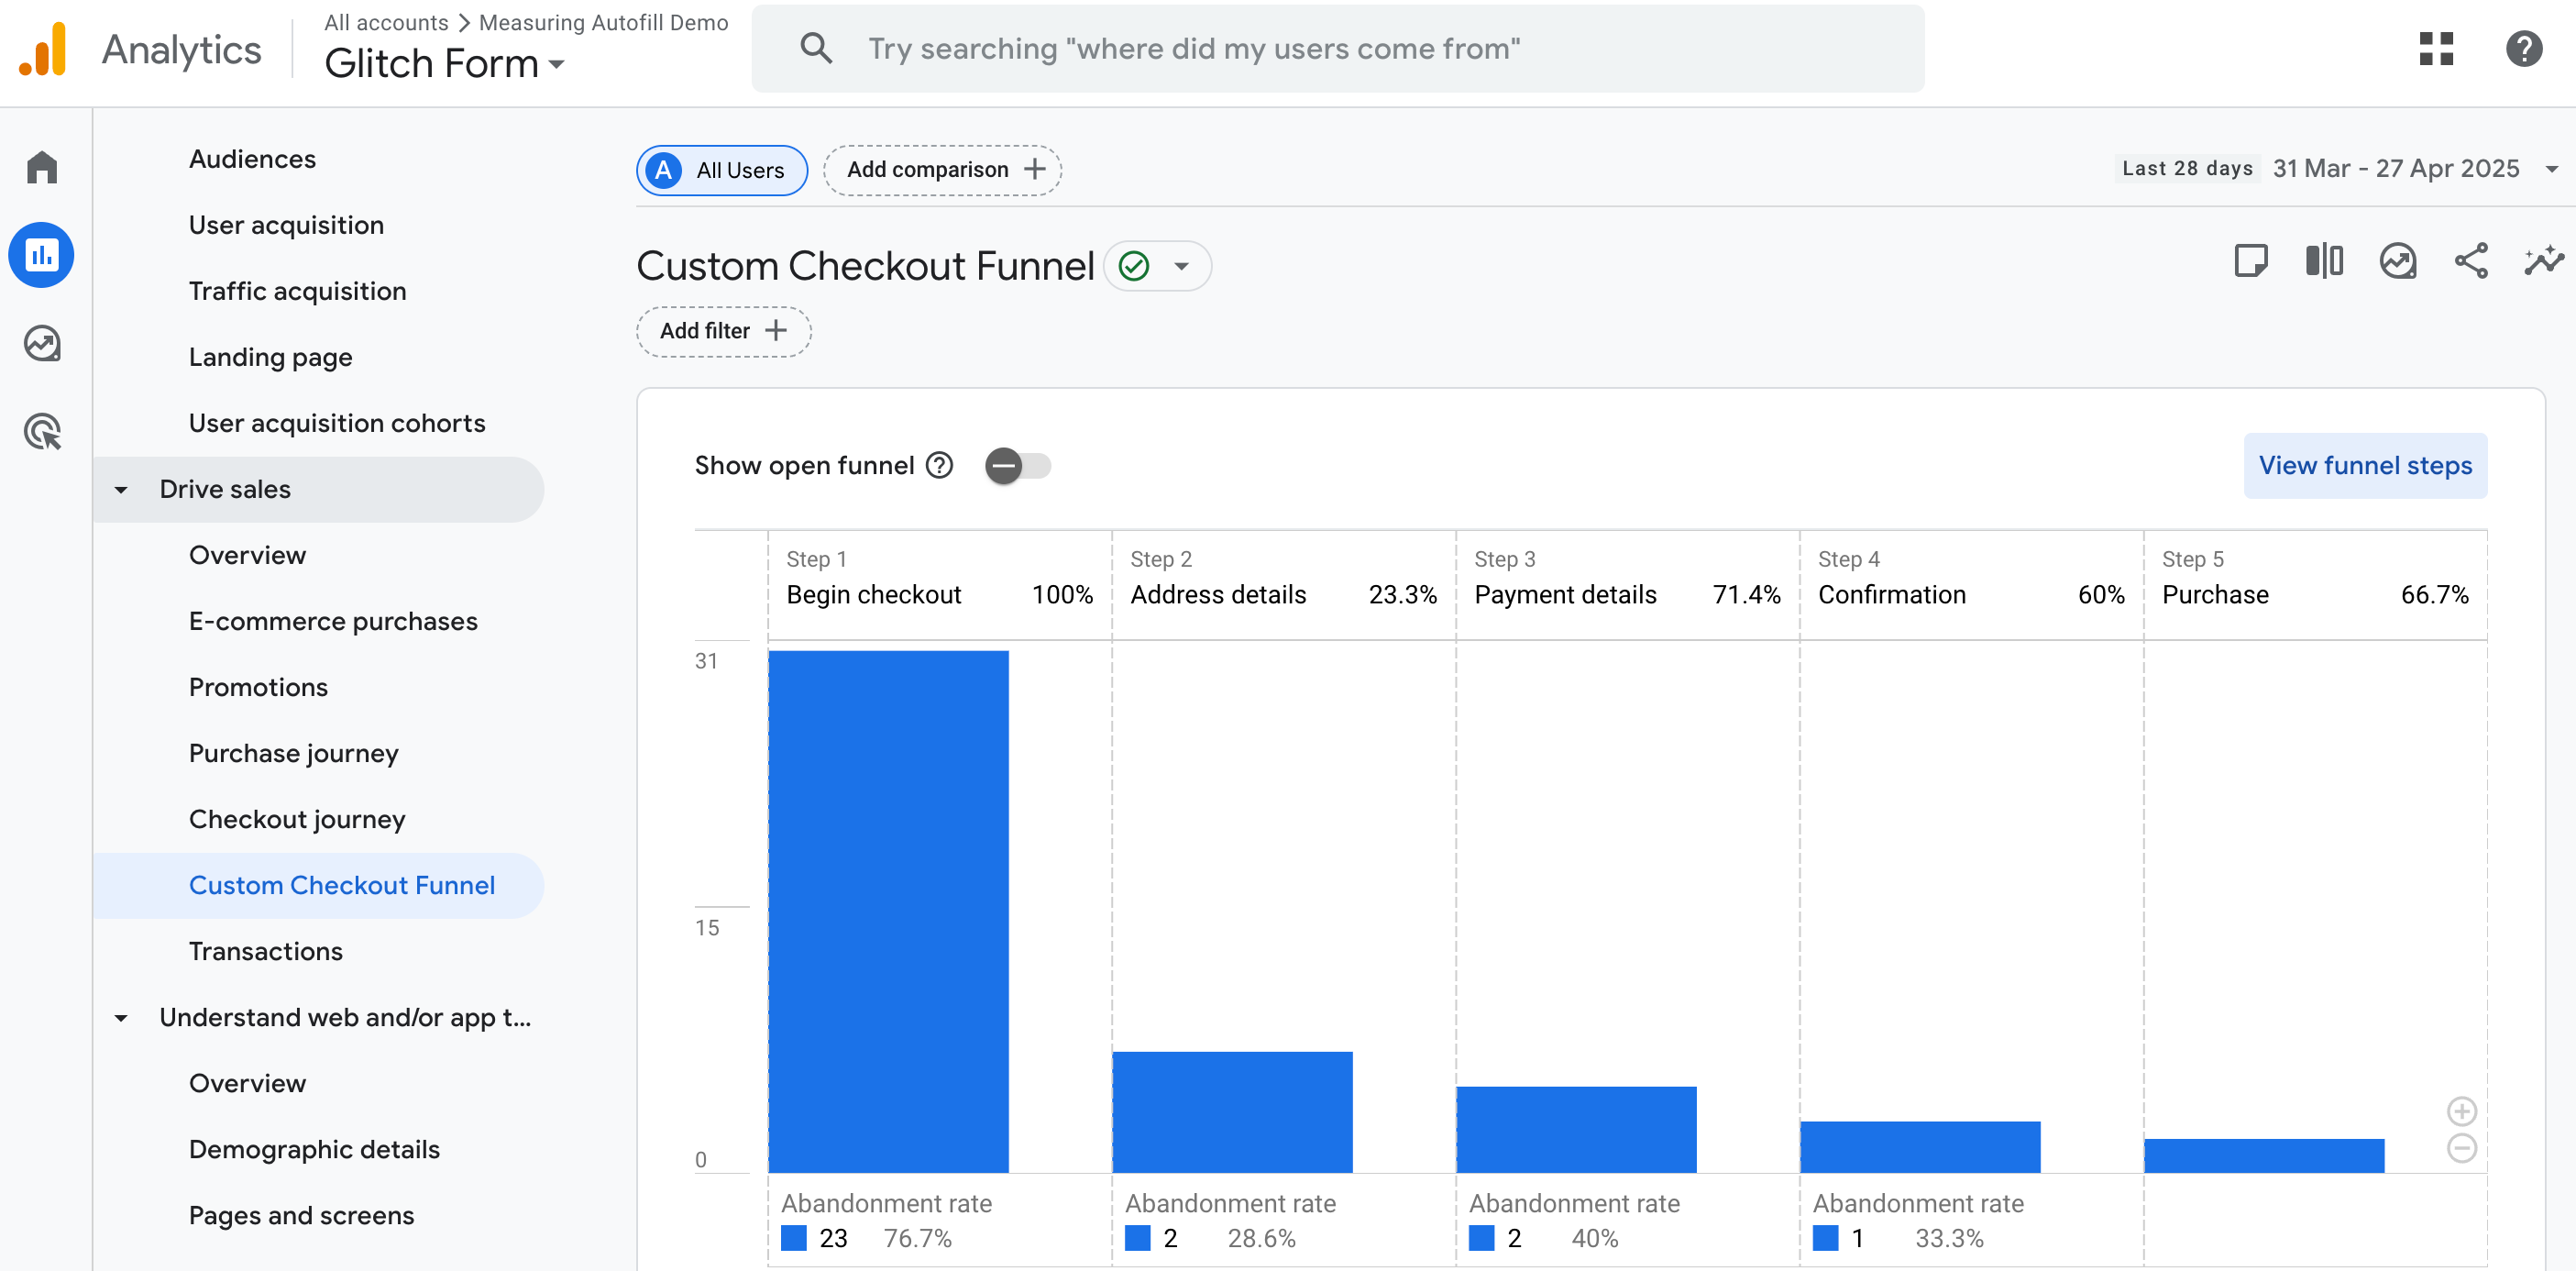Open Advertising via the click-arrow sidebar icon

(x=41, y=432)
